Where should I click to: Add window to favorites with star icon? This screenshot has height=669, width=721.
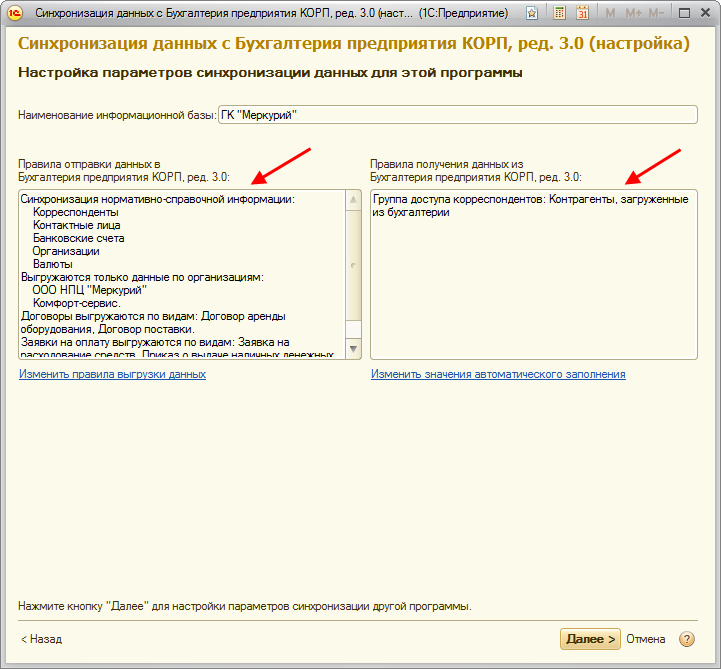[532, 13]
